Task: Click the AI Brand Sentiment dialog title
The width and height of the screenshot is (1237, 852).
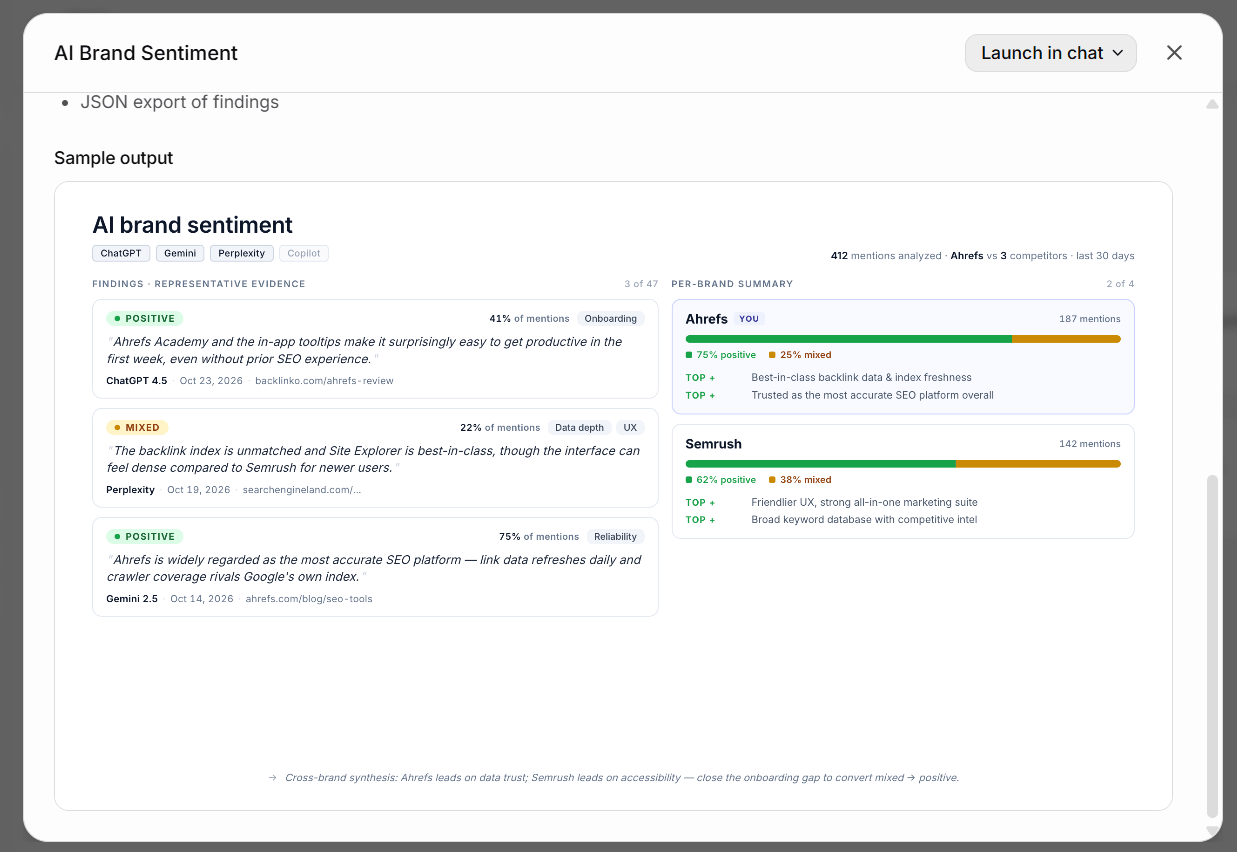Action: point(146,53)
